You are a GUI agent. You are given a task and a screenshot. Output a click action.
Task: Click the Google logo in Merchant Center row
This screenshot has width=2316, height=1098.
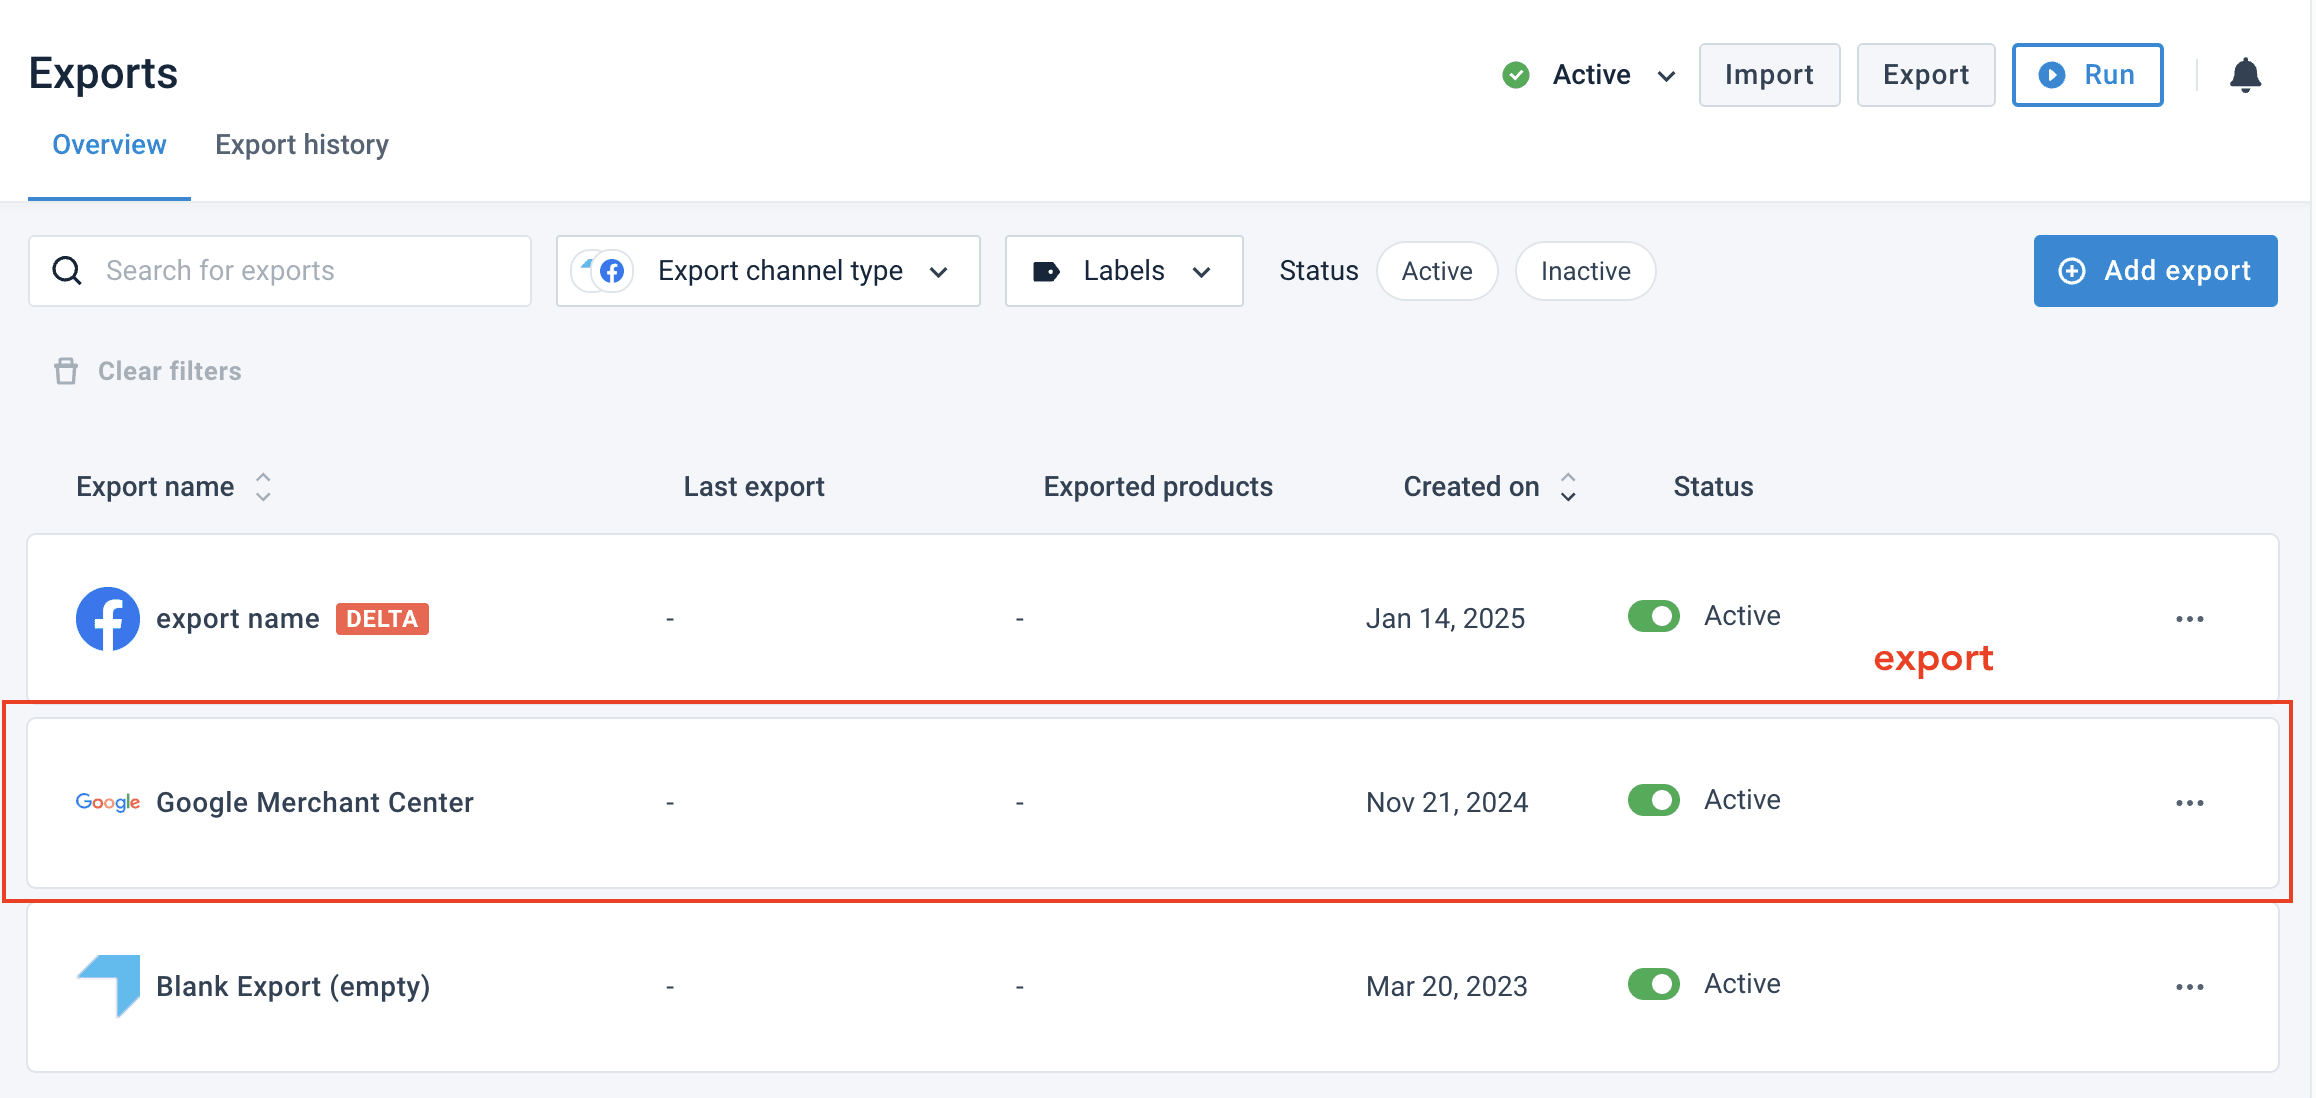click(x=108, y=802)
